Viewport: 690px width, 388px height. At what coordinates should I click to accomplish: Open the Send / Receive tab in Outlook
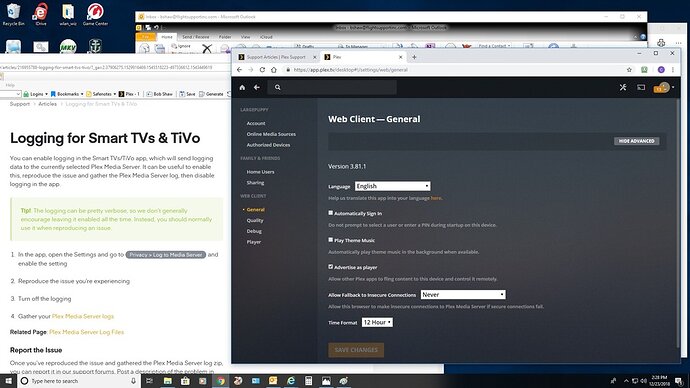pyautogui.click(x=196, y=37)
